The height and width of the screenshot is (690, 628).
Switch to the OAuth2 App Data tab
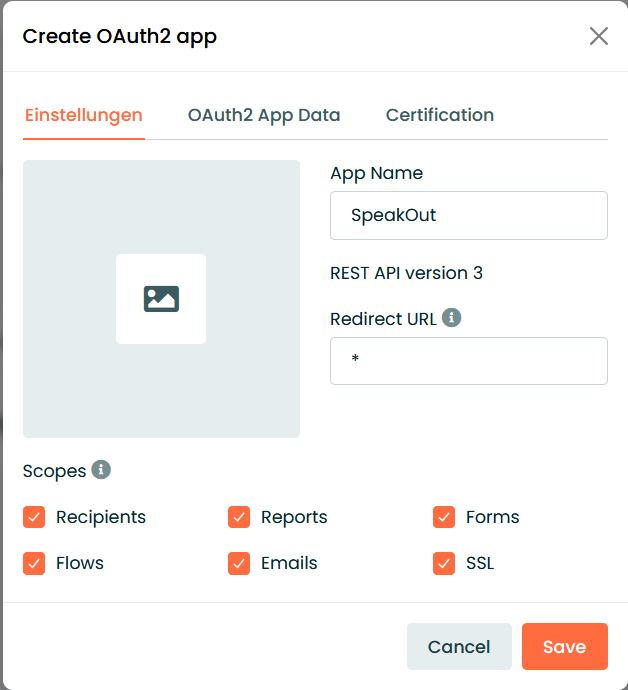264,115
